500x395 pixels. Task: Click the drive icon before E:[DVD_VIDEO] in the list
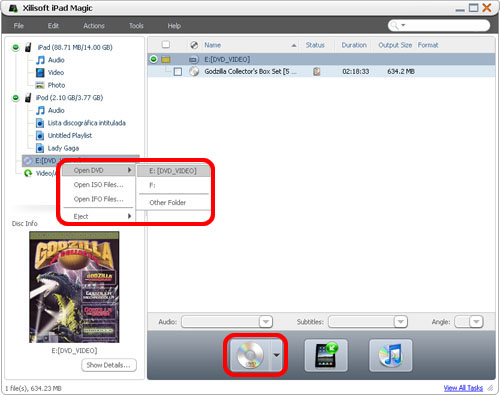coord(194,60)
